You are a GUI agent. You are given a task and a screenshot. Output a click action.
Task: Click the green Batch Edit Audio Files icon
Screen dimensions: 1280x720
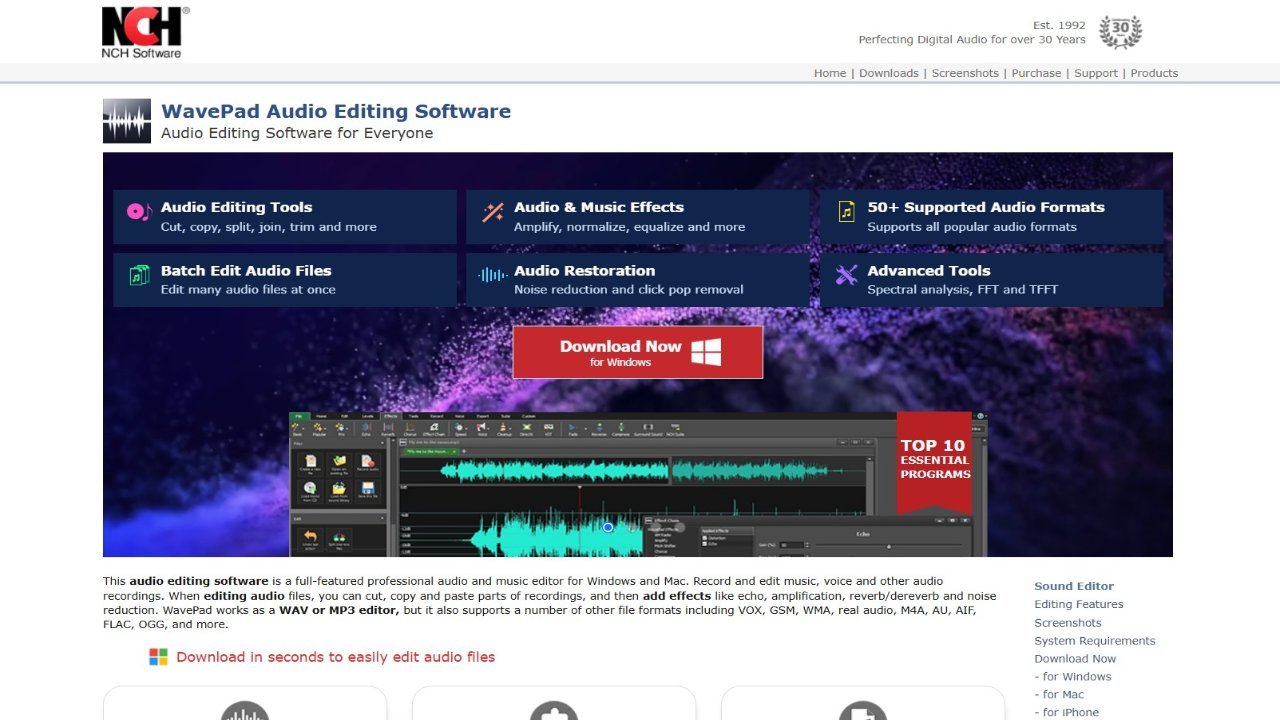click(139, 275)
